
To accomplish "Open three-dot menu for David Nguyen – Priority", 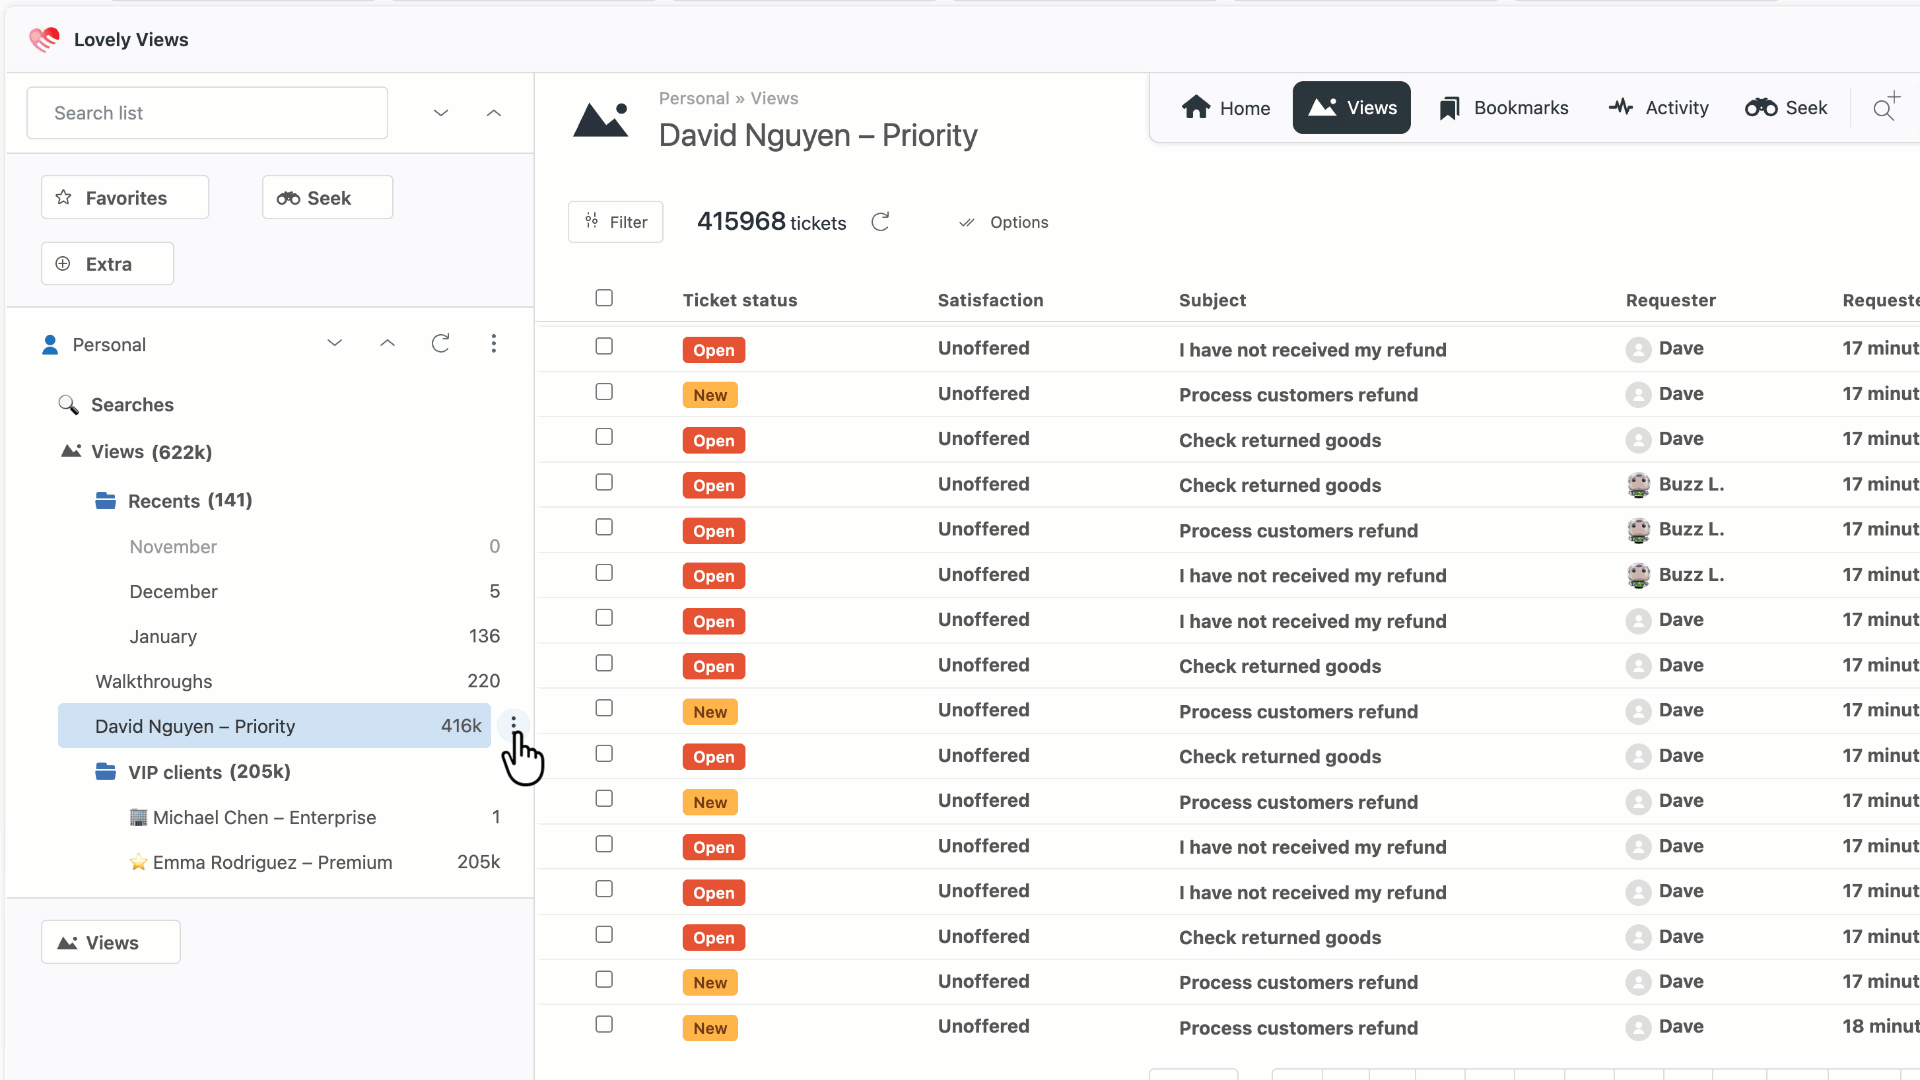I will 513,724.
